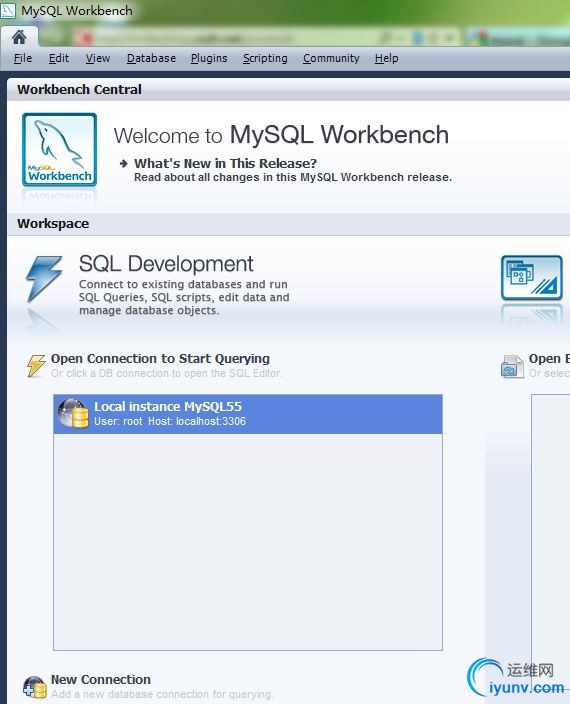Click the SQL Development heading

coord(166,264)
